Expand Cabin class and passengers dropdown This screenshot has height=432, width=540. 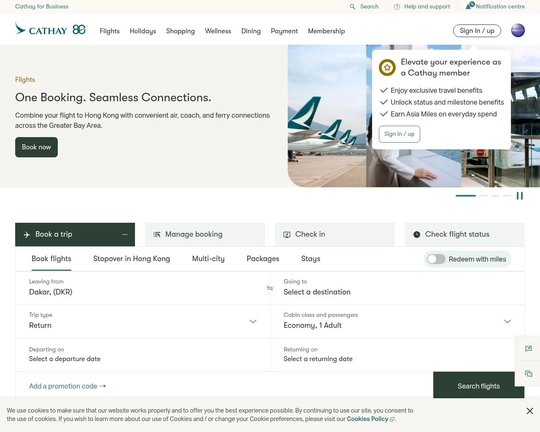(507, 321)
